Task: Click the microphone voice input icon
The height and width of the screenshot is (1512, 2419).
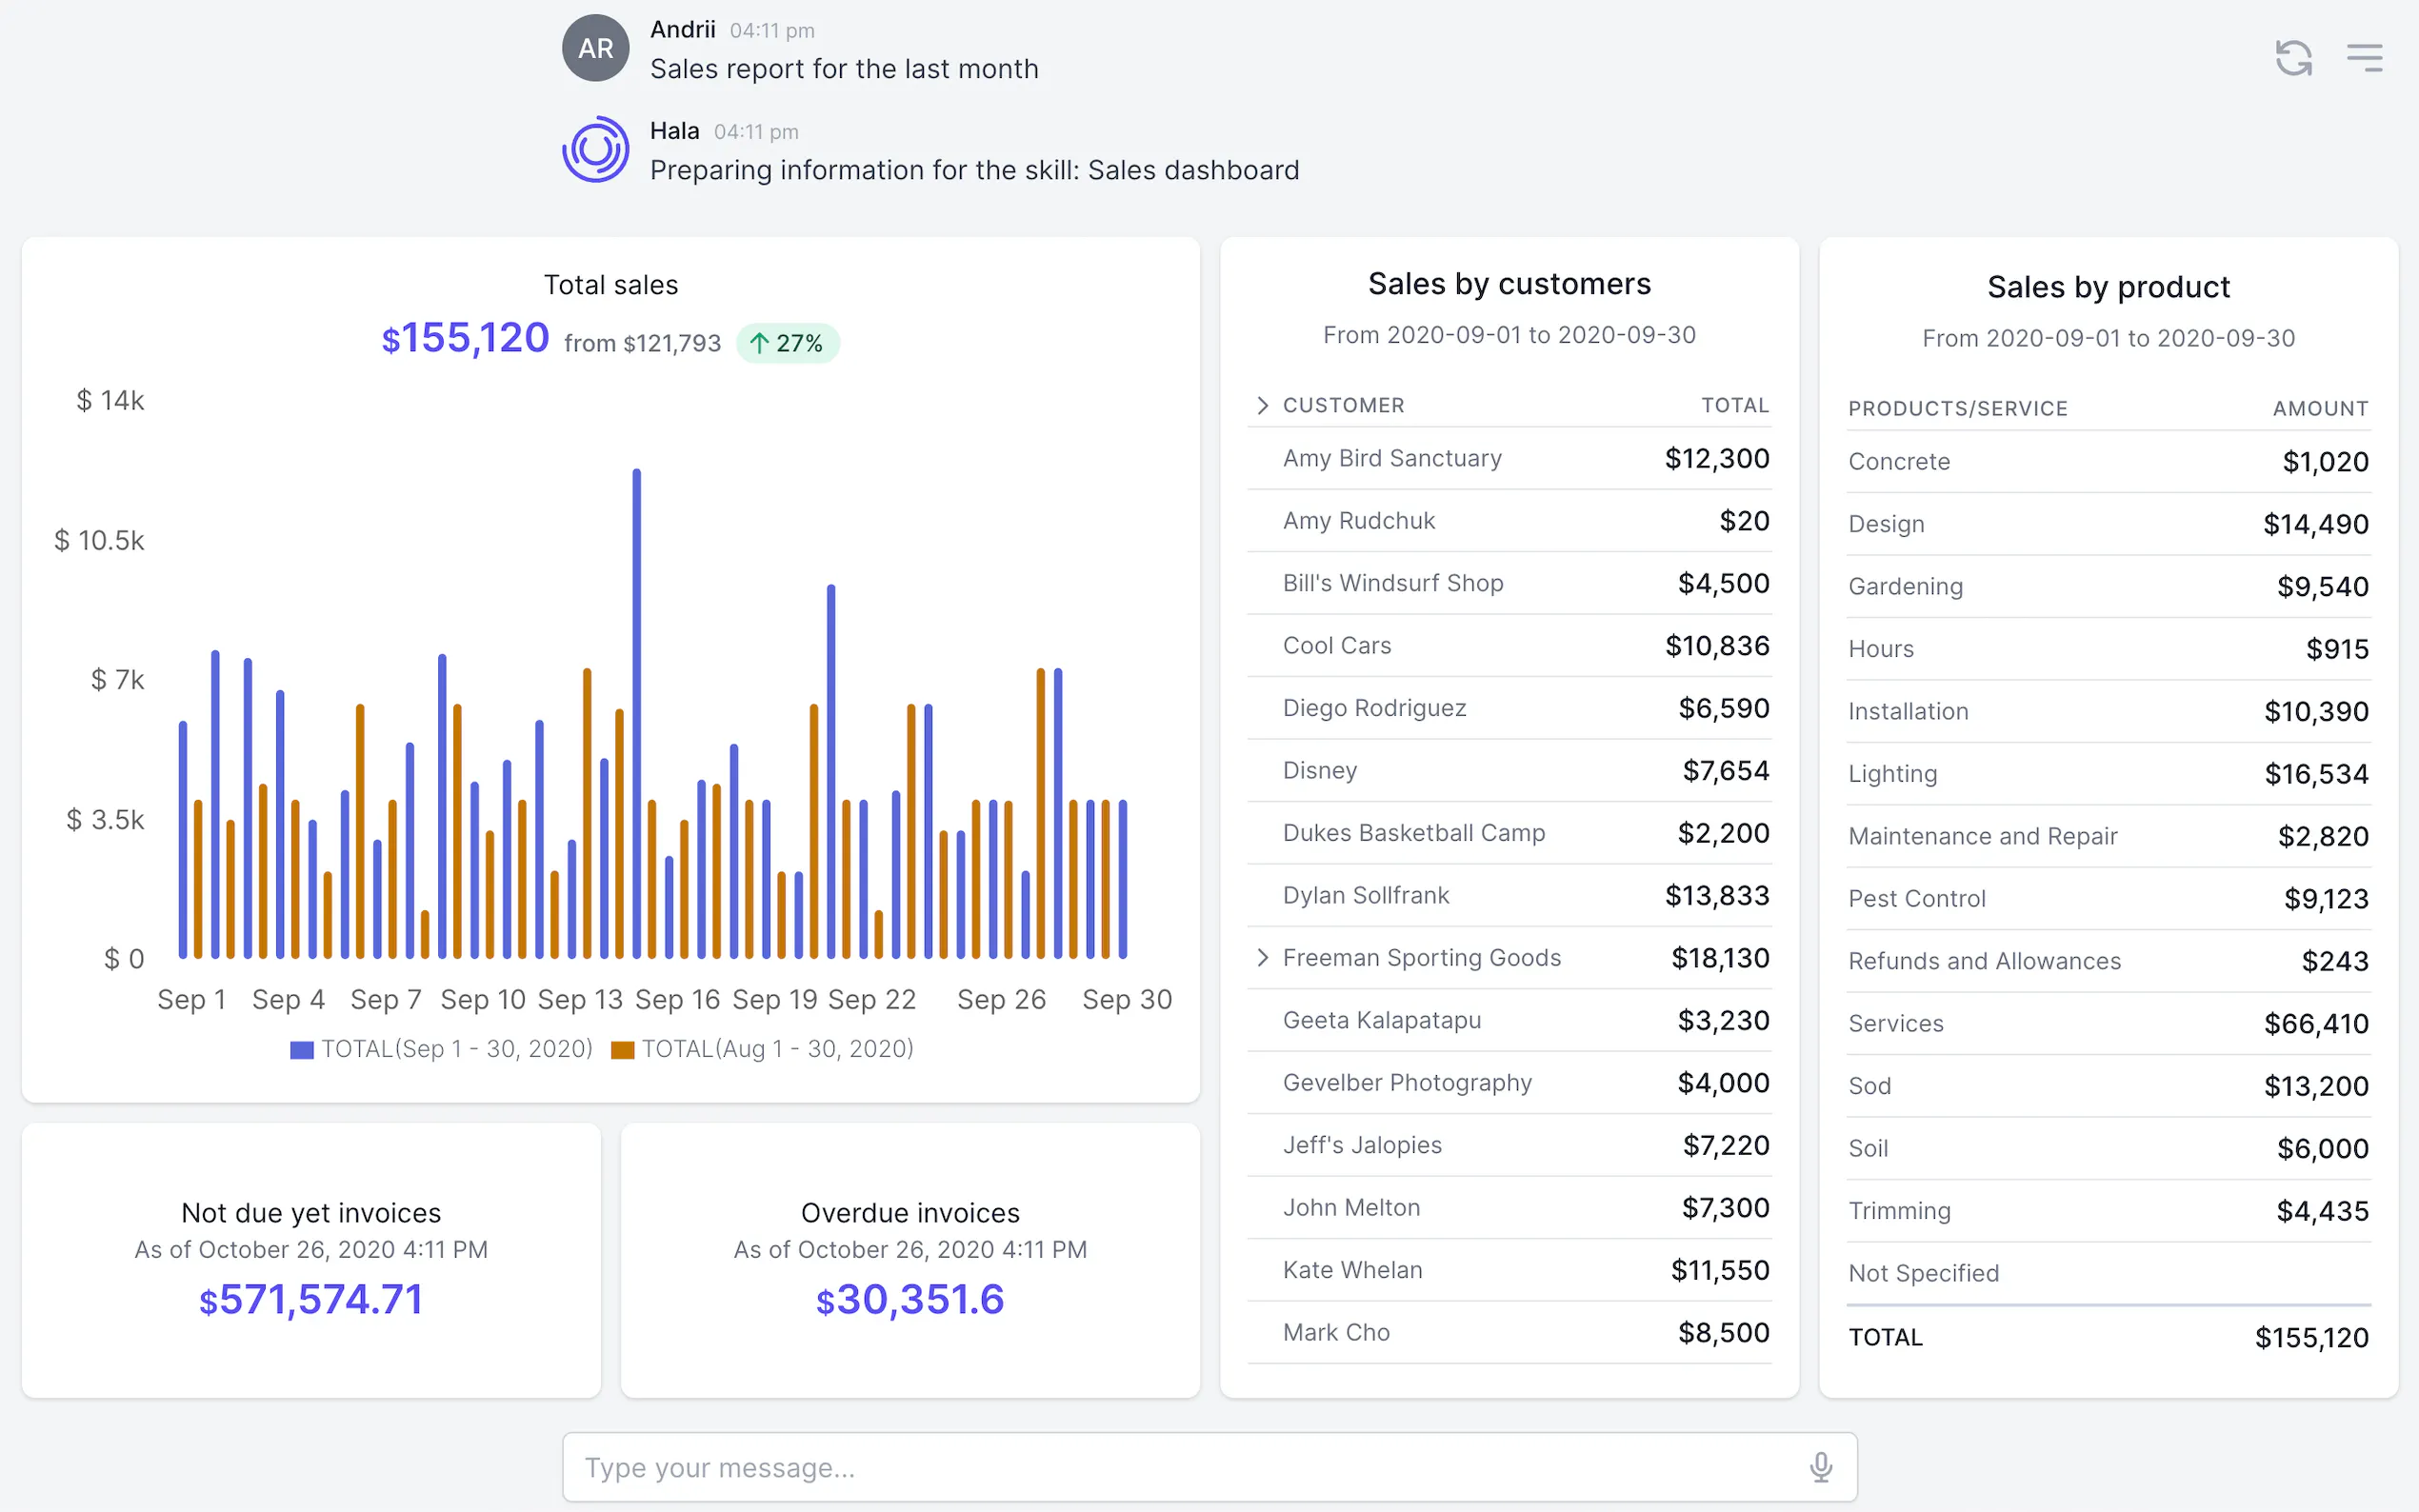Action: tap(1820, 1466)
